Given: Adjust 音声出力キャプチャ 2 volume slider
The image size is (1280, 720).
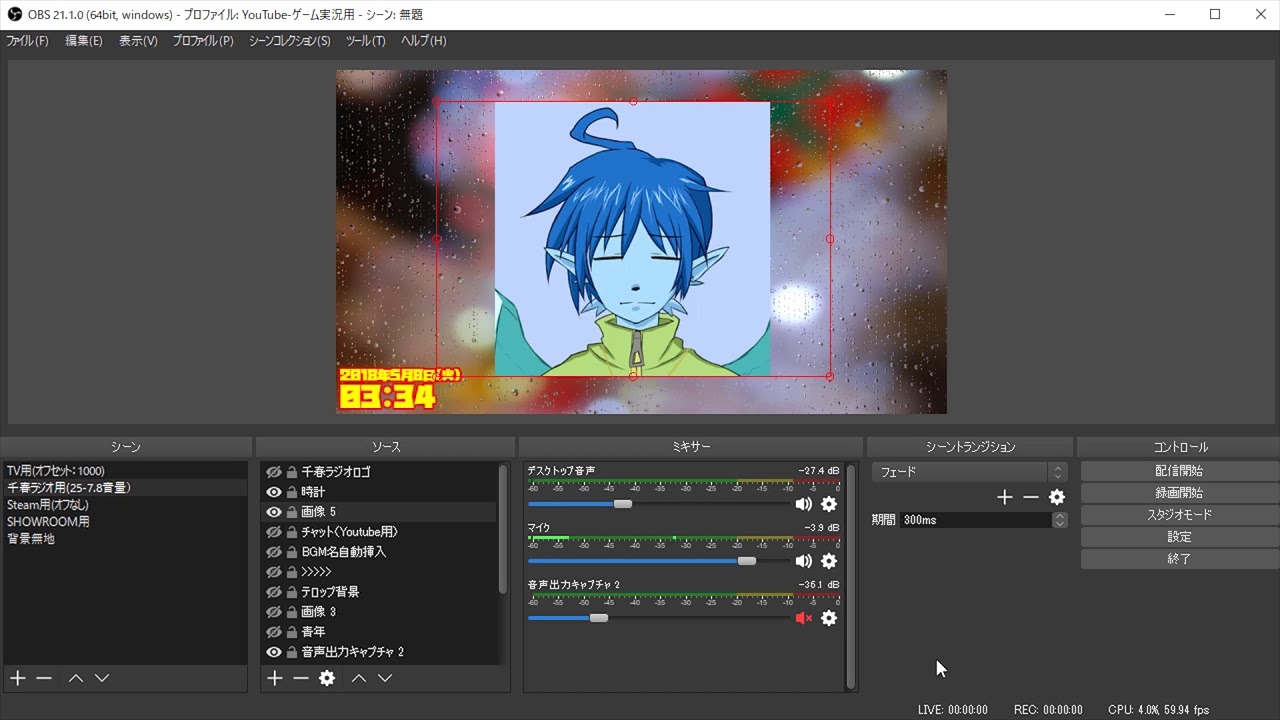Looking at the screenshot, I should click(x=598, y=618).
